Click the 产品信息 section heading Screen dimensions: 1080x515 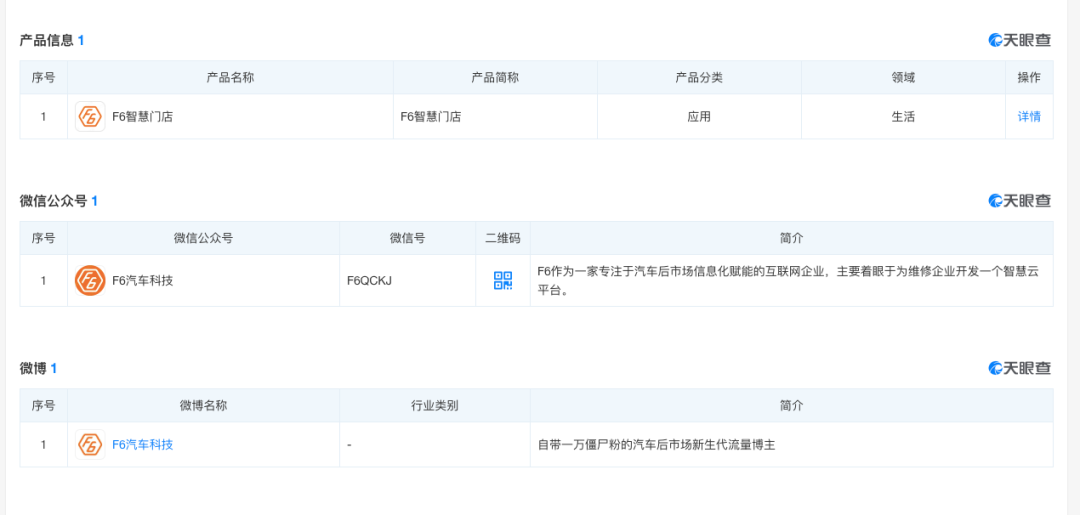pos(46,41)
